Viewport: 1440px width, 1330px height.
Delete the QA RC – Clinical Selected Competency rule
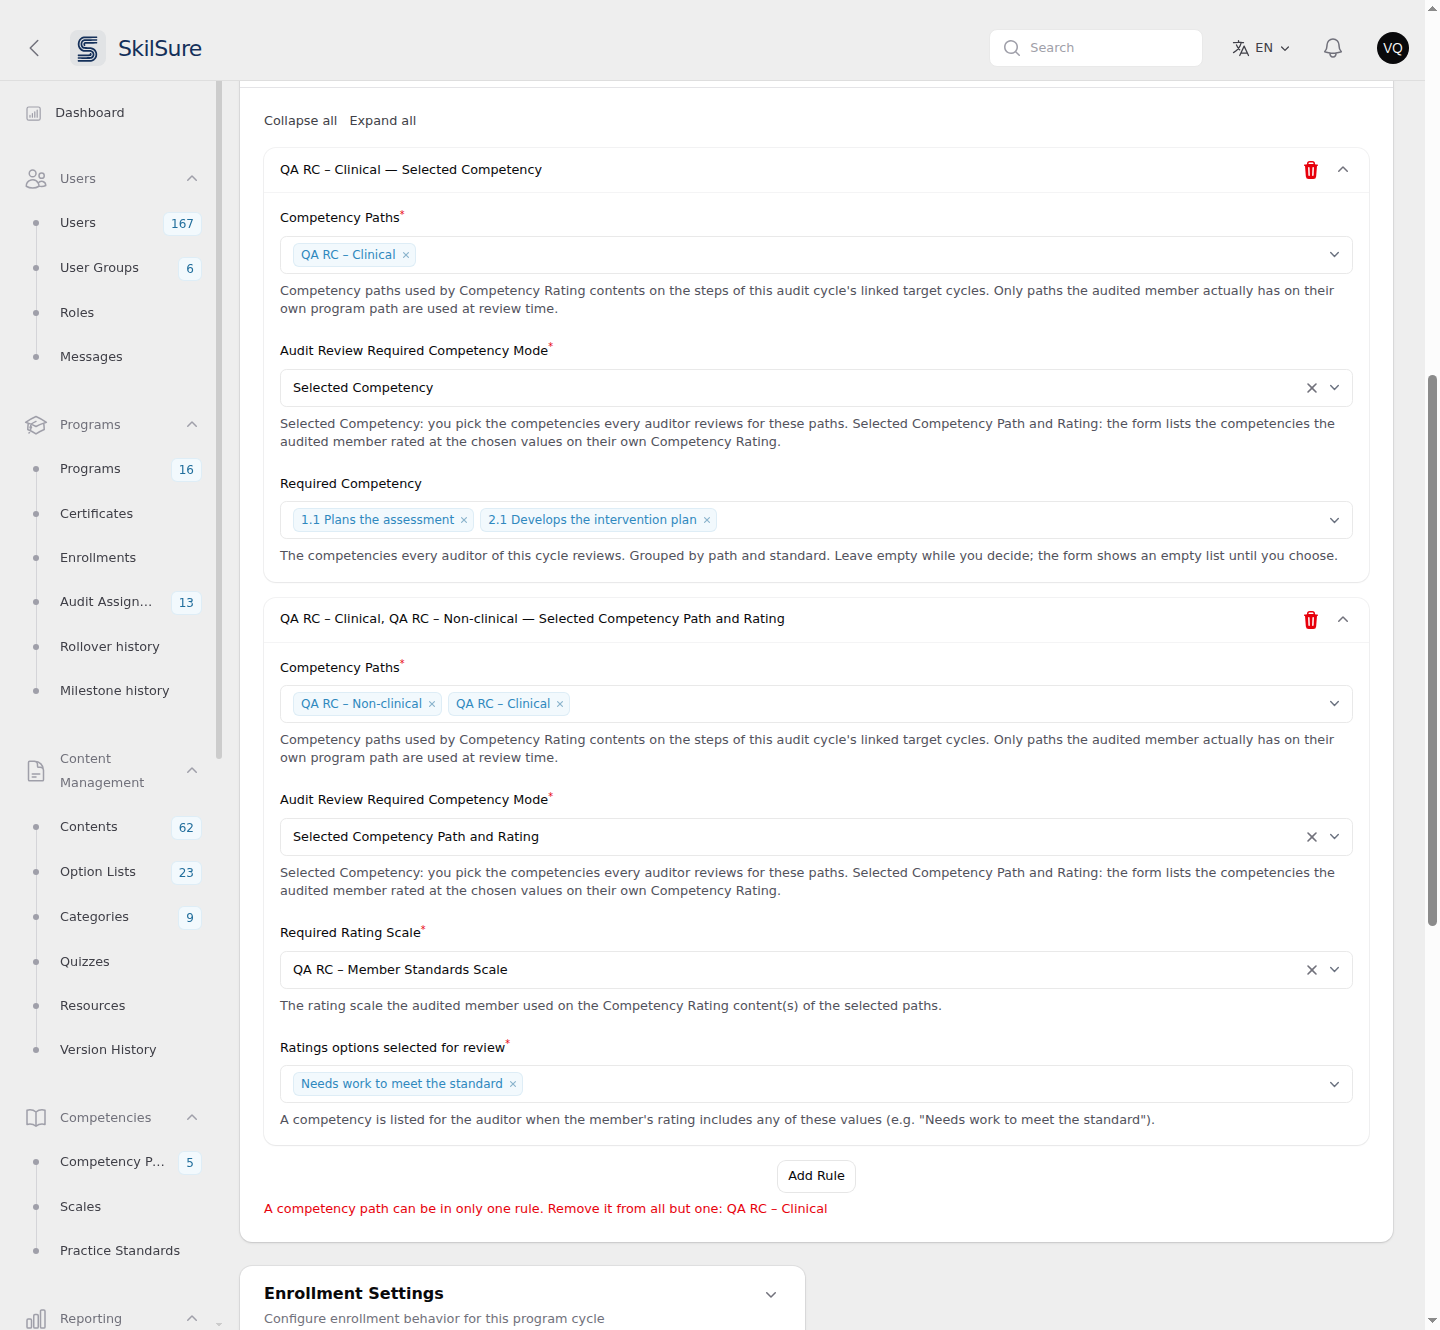1310,170
